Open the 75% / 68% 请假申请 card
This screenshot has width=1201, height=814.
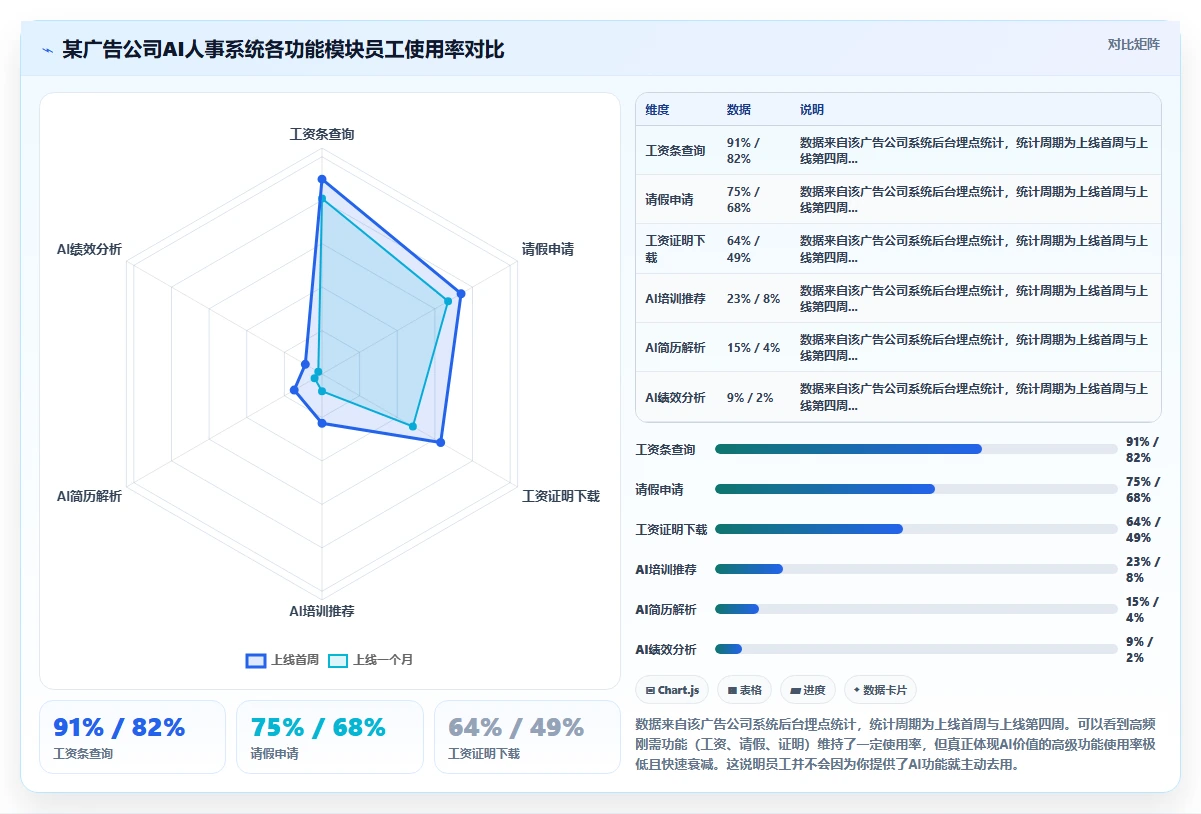coord(330,737)
